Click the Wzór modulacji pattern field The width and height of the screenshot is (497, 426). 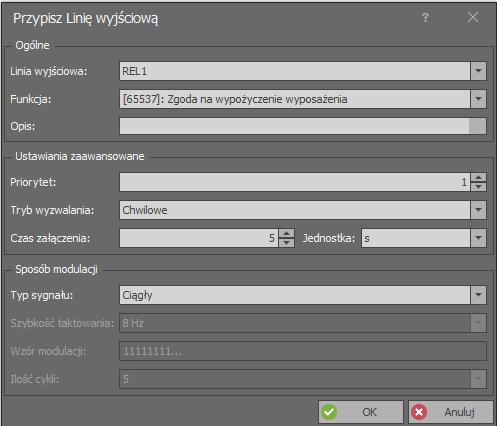coord(303,351)
